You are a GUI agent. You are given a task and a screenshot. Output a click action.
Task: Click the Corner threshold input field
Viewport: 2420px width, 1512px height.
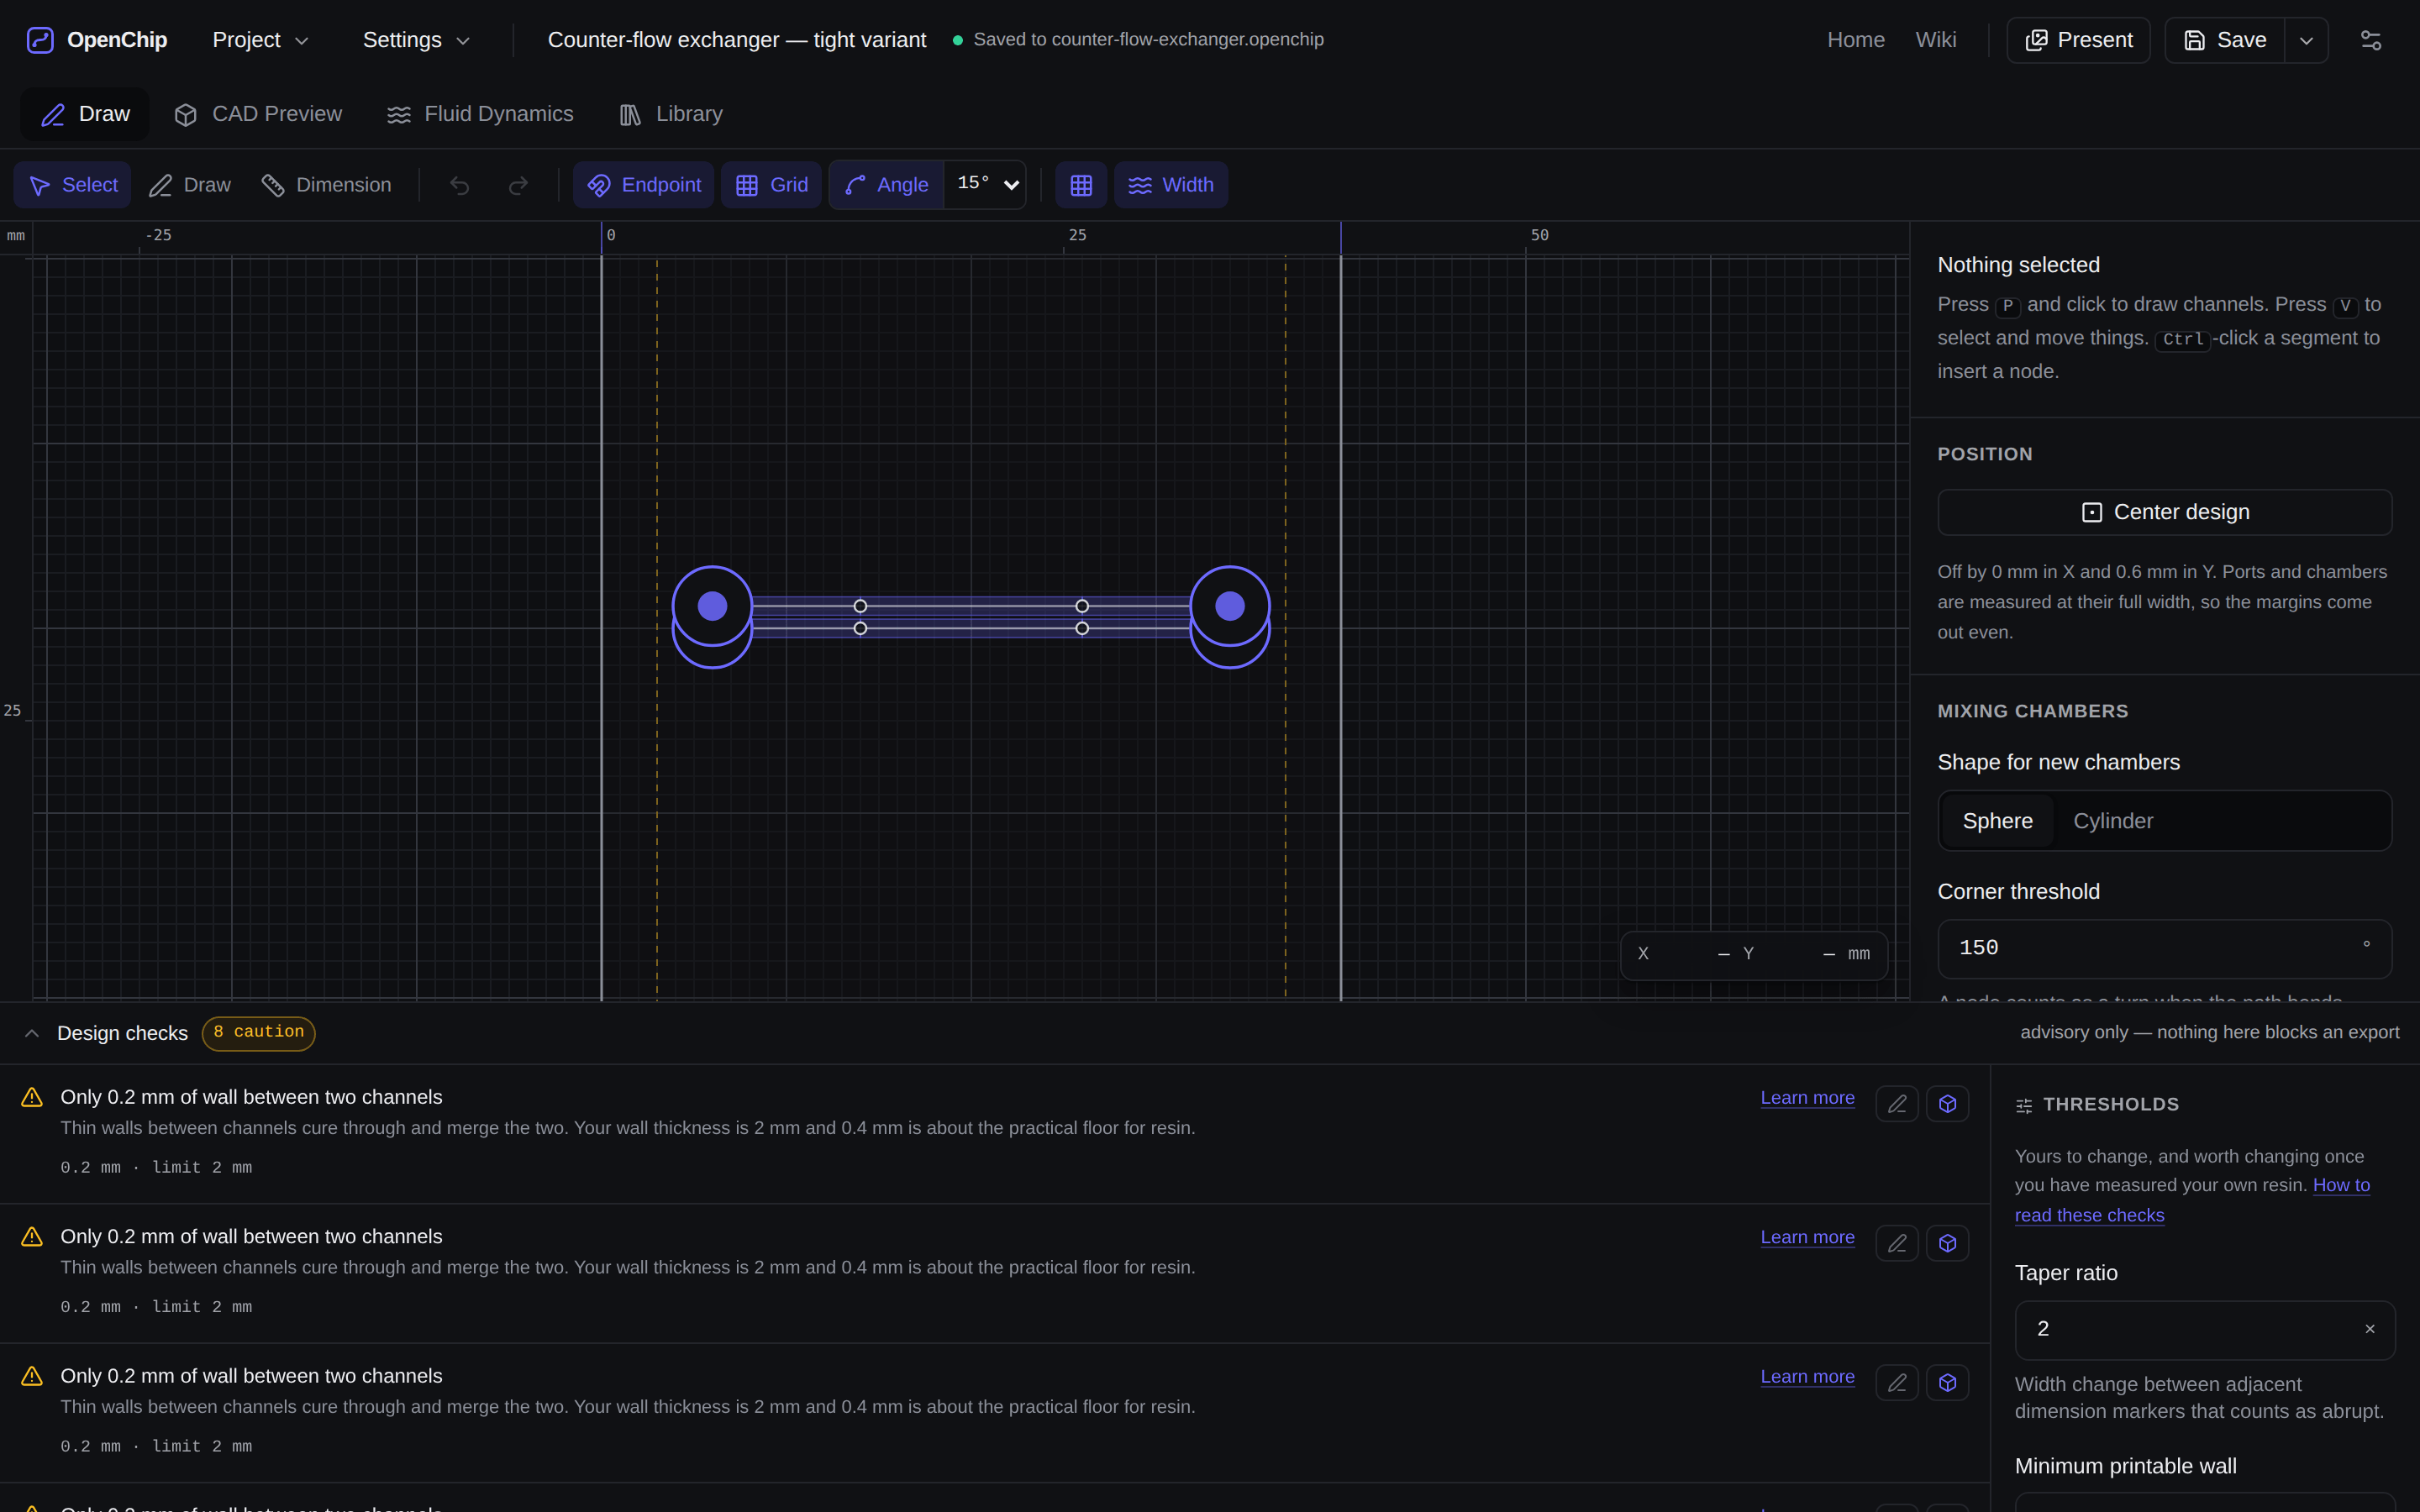tap(2165, 948)
